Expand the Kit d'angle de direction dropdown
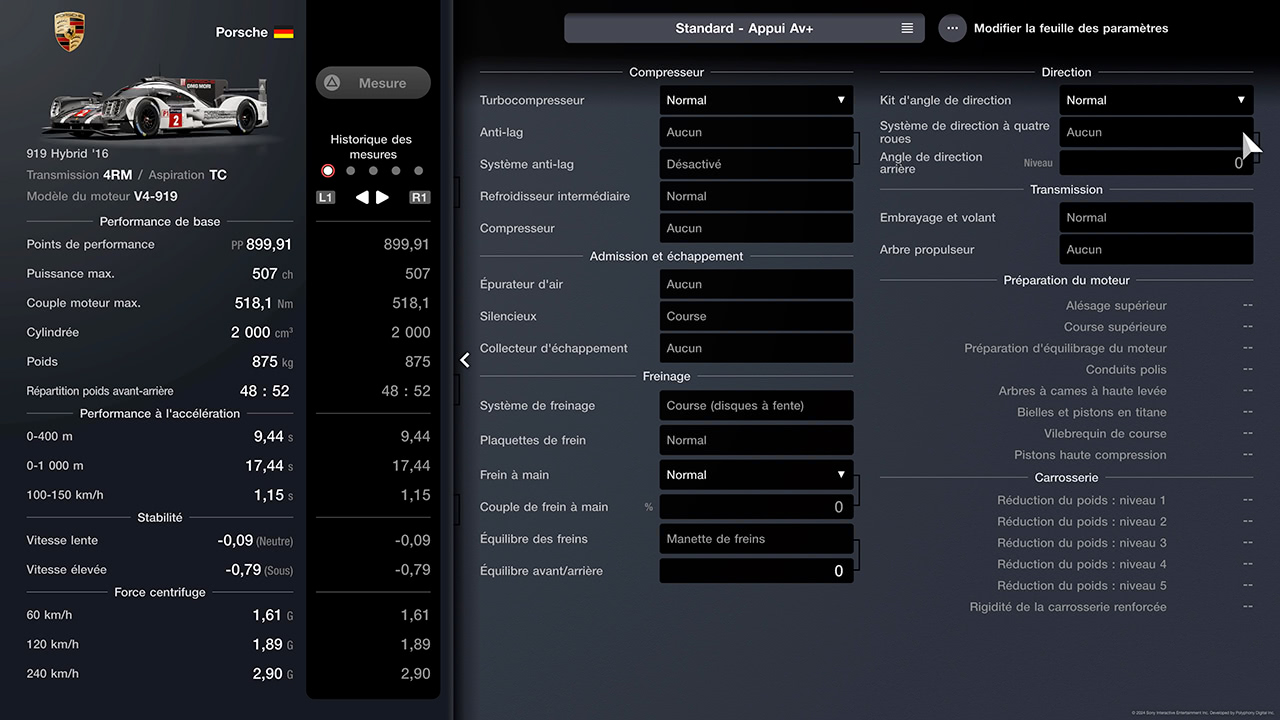The image size is (1280, 720). (x=1156, y=100)
